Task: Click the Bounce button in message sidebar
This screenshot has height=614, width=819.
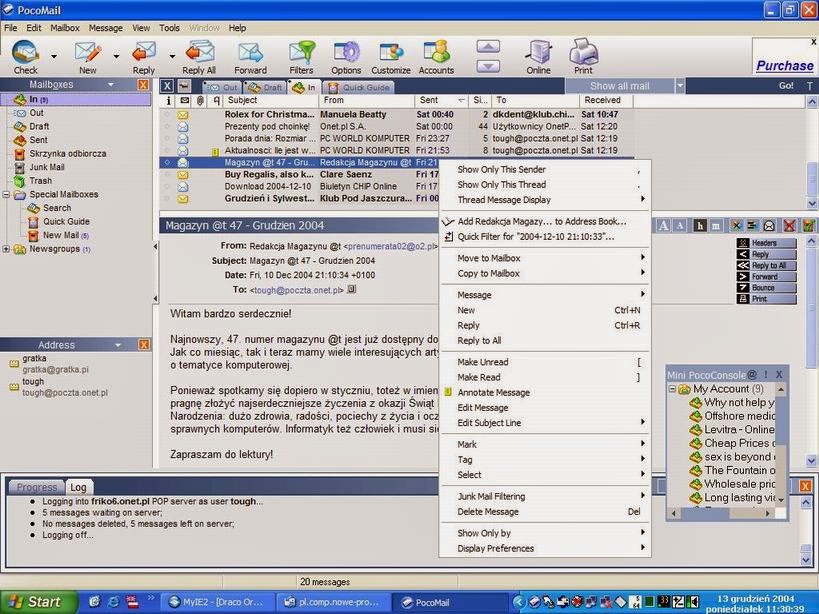Action: point(766,288)
